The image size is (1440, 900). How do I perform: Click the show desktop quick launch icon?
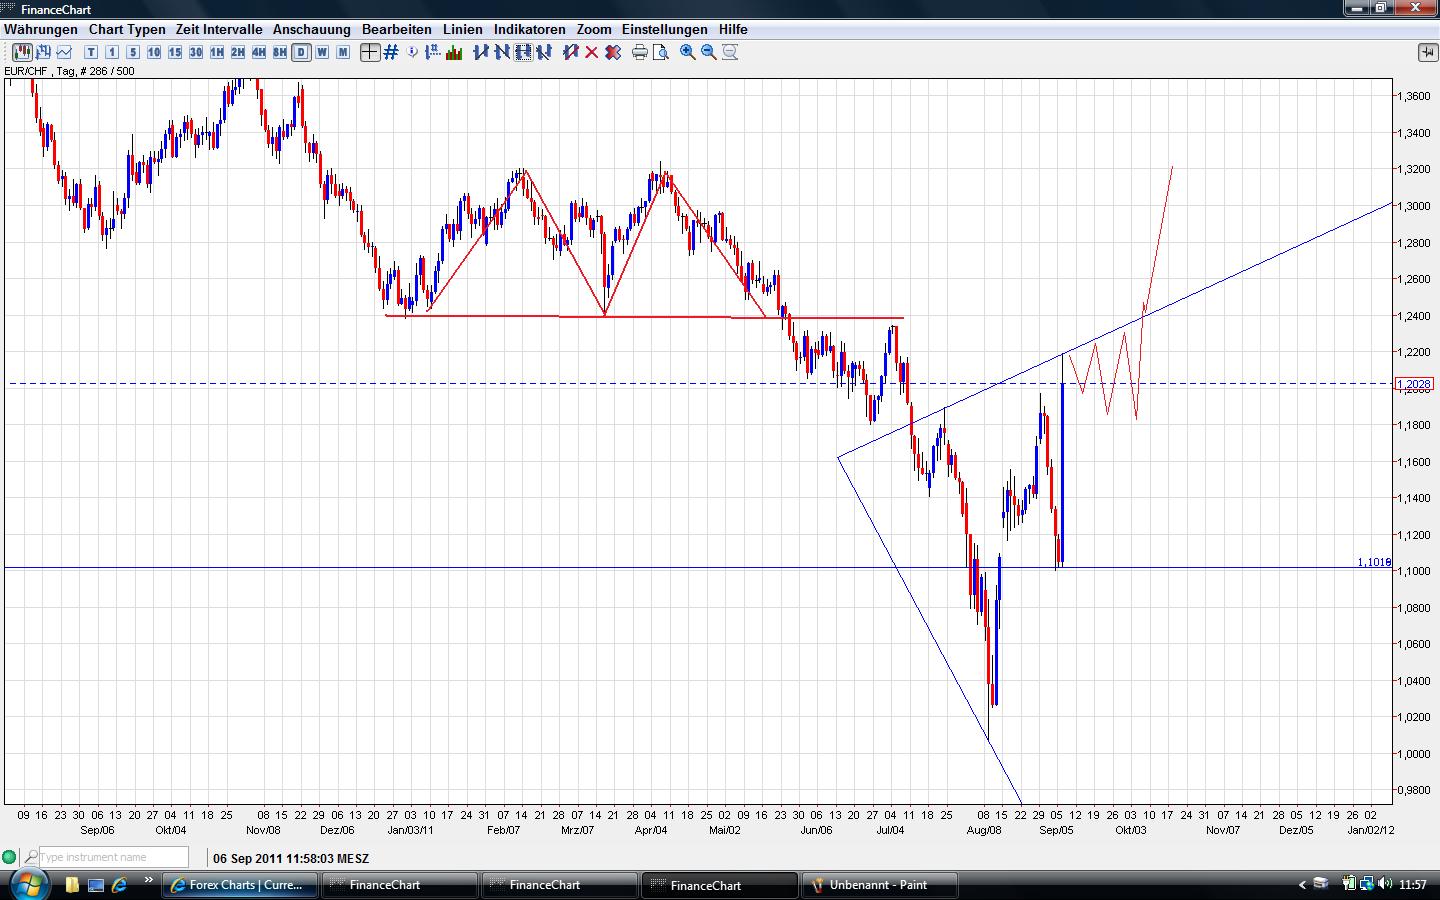[x=96, y=885]
